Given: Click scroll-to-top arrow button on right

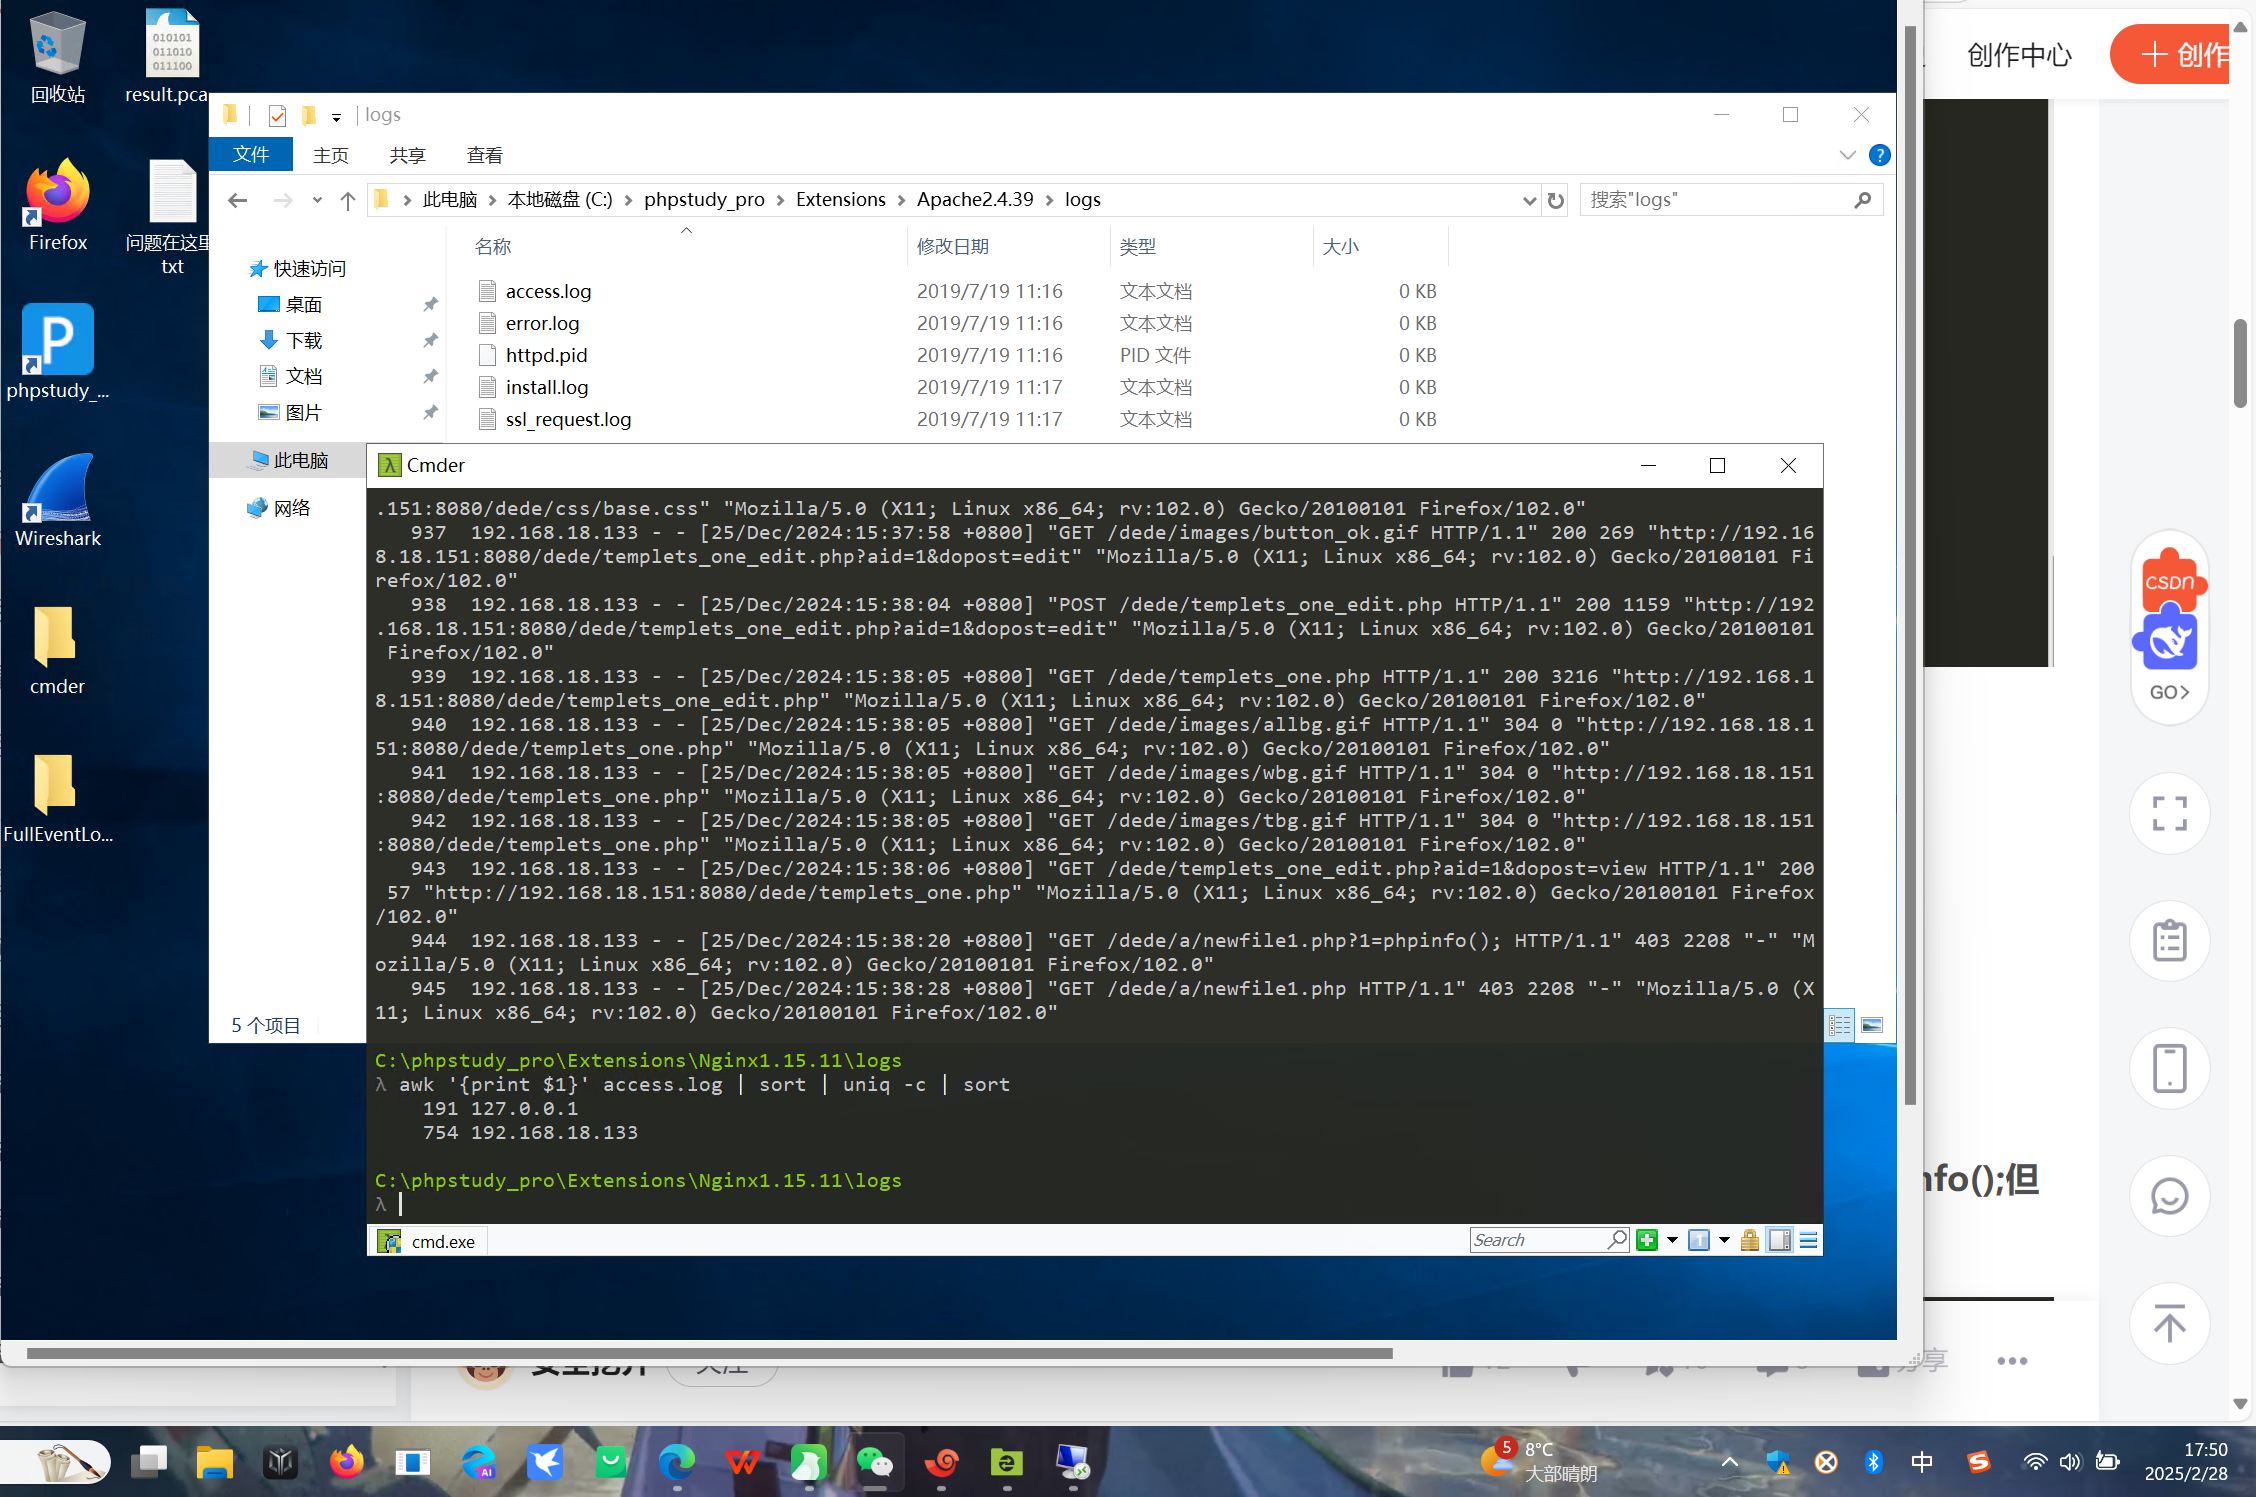Looking at the screenshot, I should [x=2169, y=1324].
